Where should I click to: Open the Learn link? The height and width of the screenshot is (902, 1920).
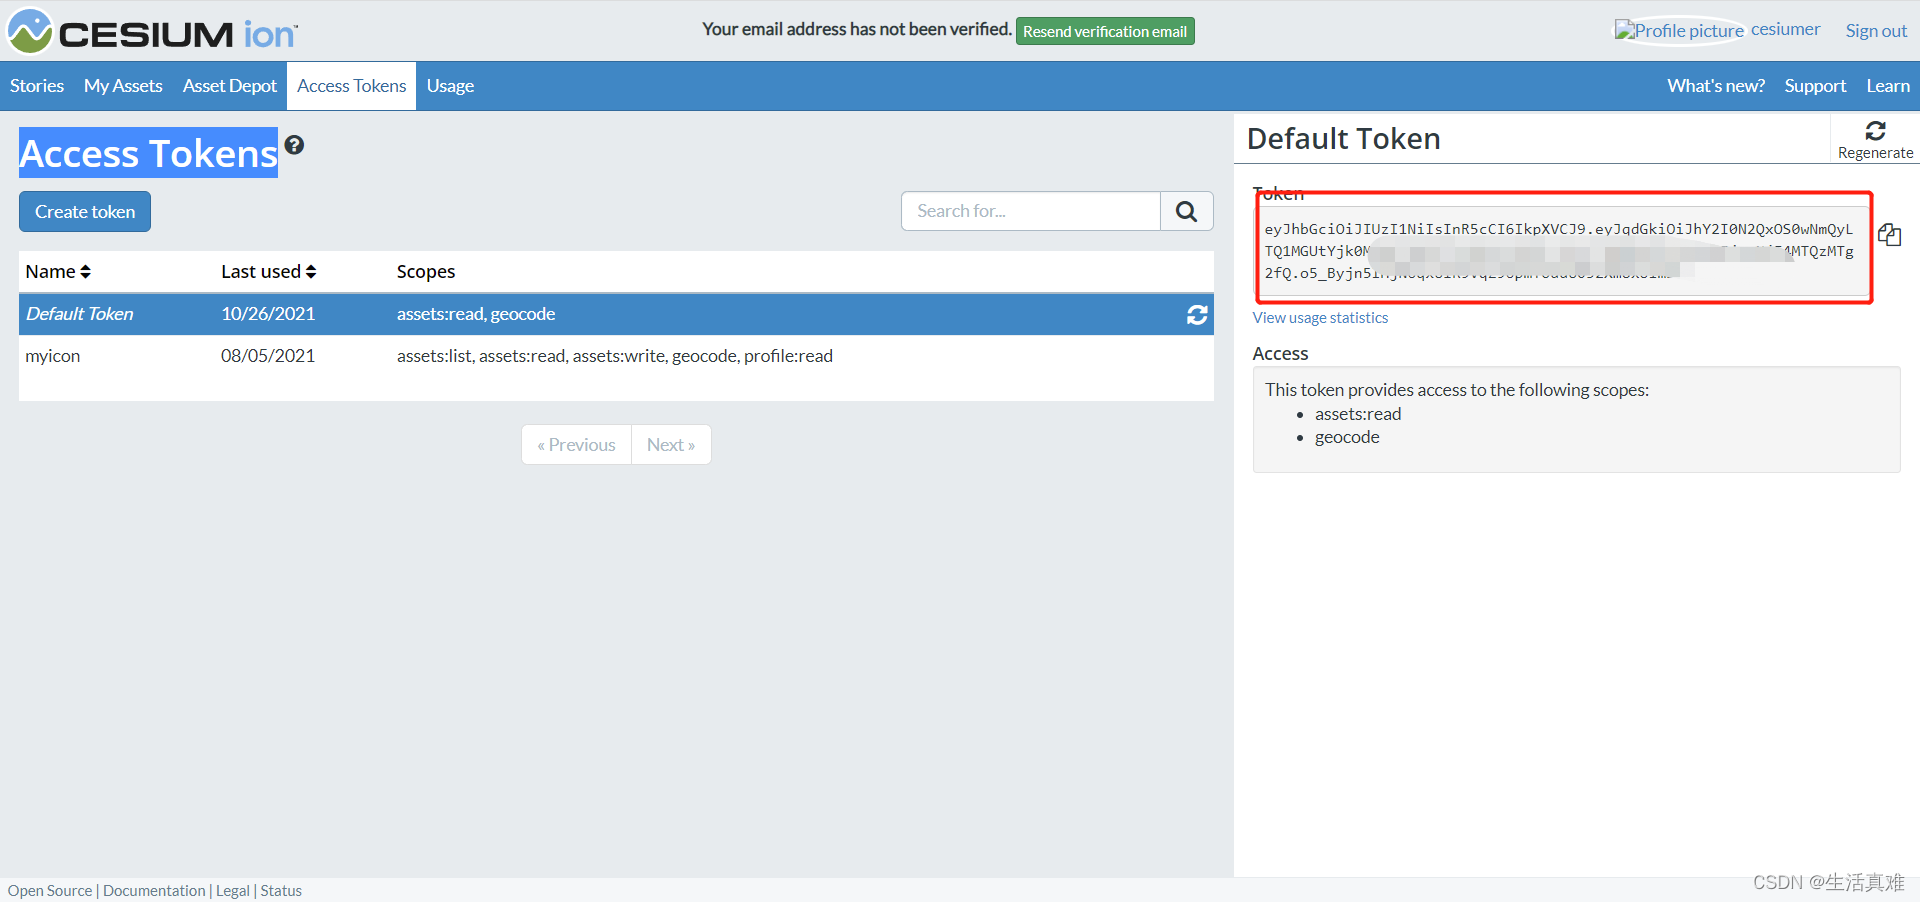point(1888,86)
